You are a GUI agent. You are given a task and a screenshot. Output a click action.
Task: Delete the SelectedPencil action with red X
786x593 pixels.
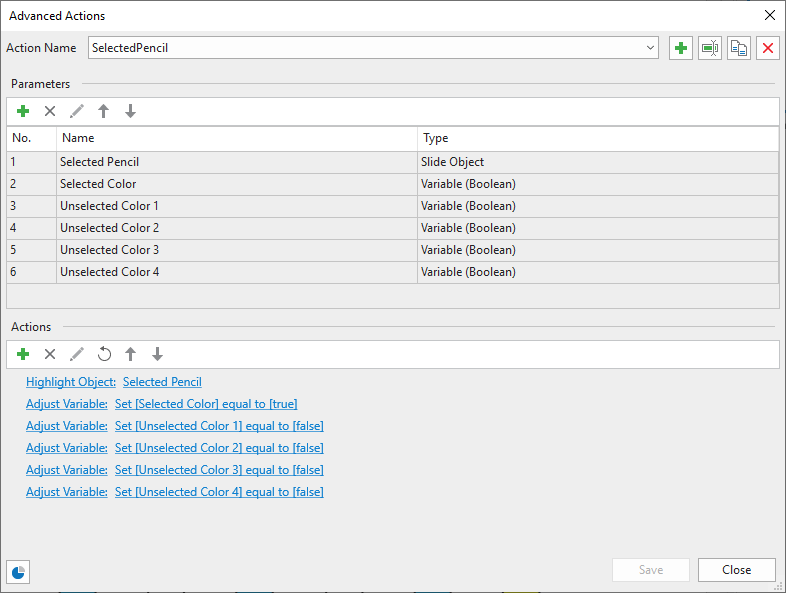point(767,48)
